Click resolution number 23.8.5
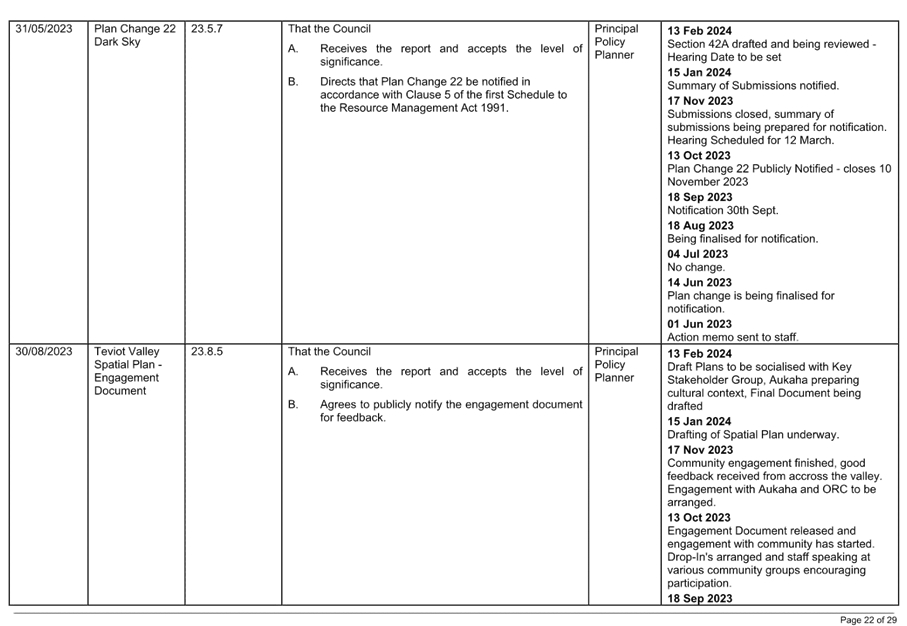The image size is (907, 626). (205, 352)
